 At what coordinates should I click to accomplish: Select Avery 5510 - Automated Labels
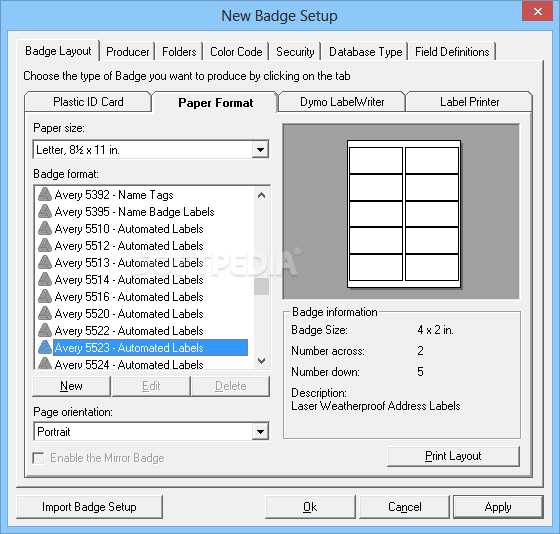click(x=129, y=229)
